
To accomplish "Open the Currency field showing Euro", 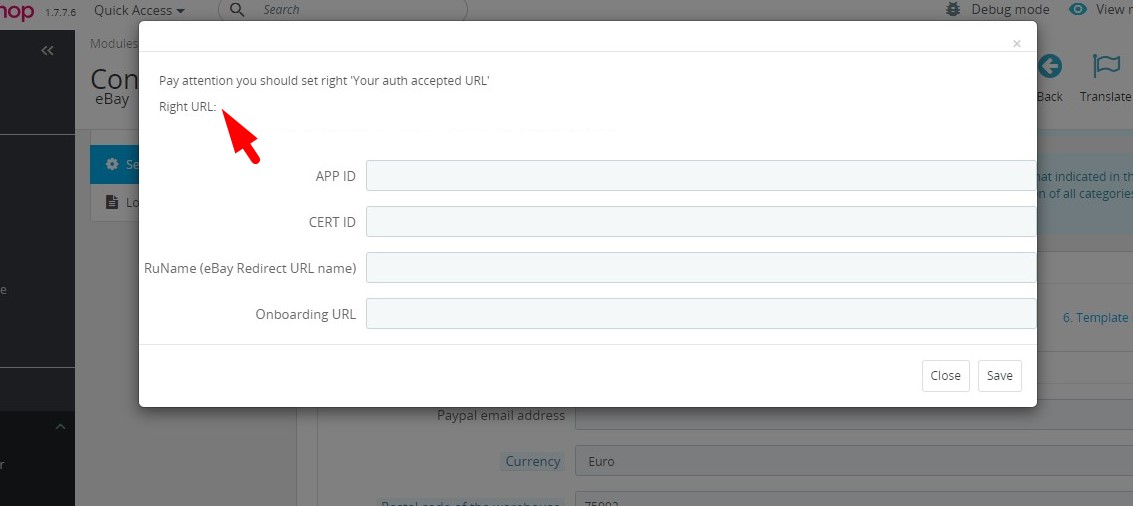I will [850, 461].
